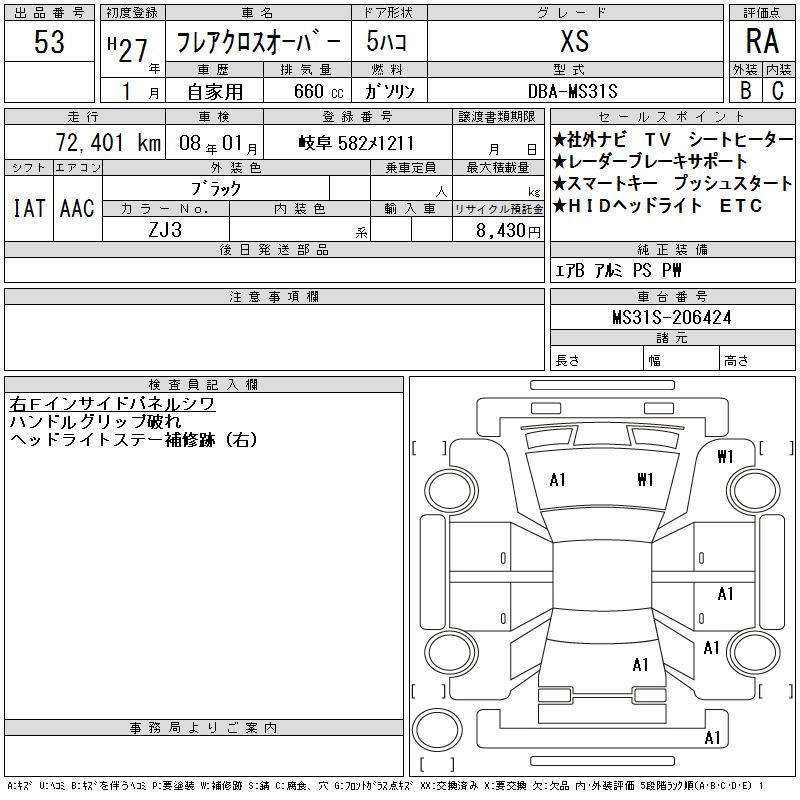Click the A1 mark on the rear trunk
The width and height of the screenshot is (800, 800).
point(641,664)
